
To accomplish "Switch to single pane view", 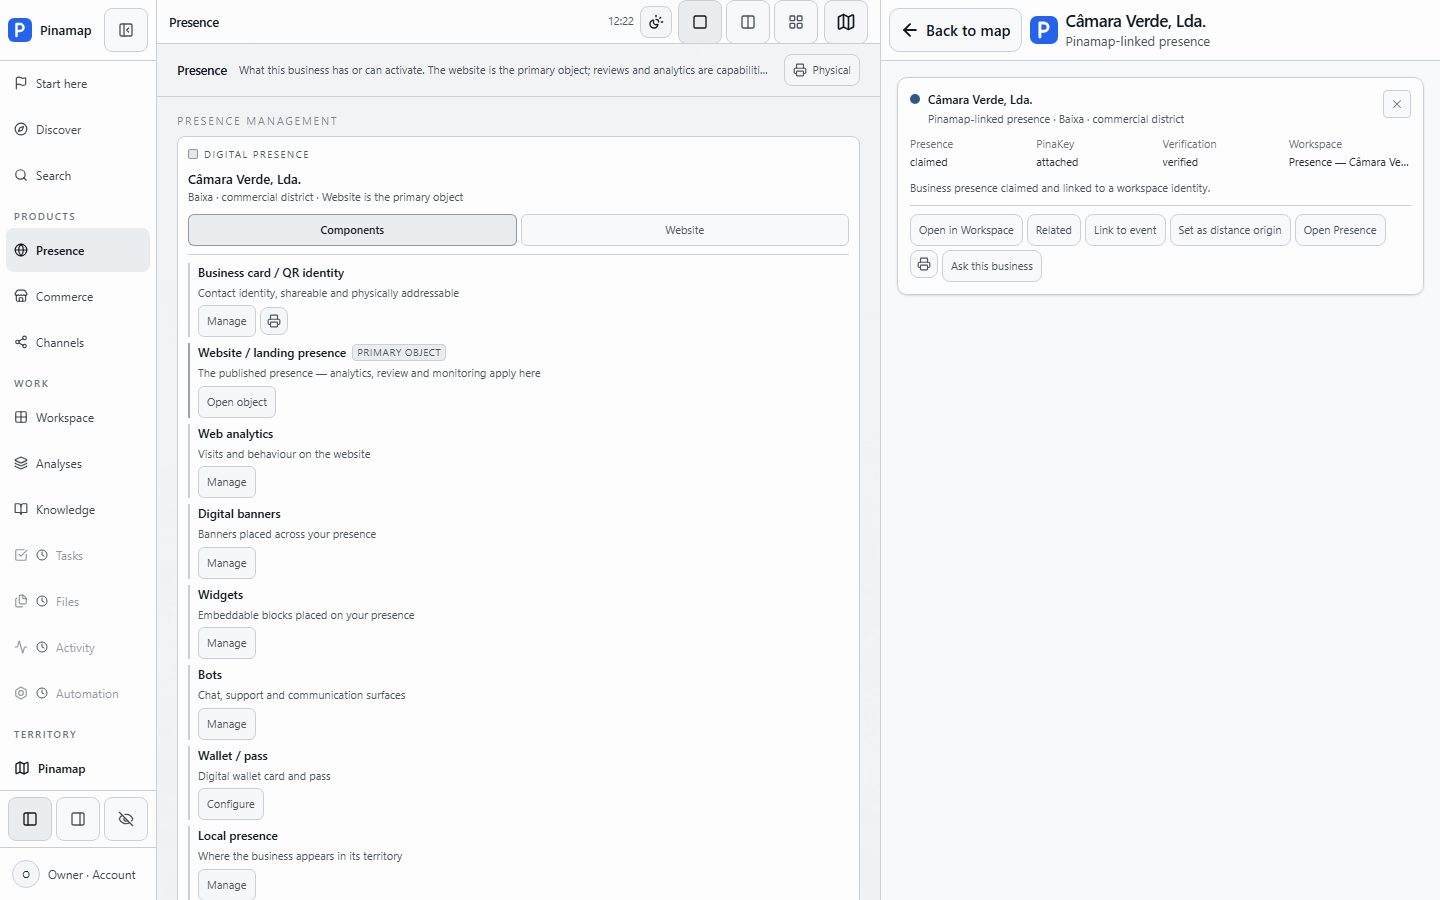I will point(700,22).
